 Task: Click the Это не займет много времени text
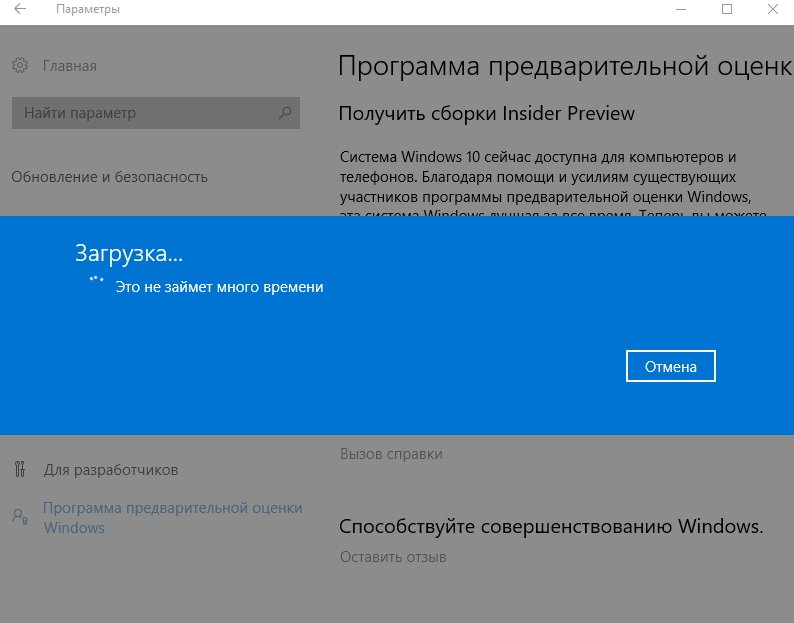[219, 287]
